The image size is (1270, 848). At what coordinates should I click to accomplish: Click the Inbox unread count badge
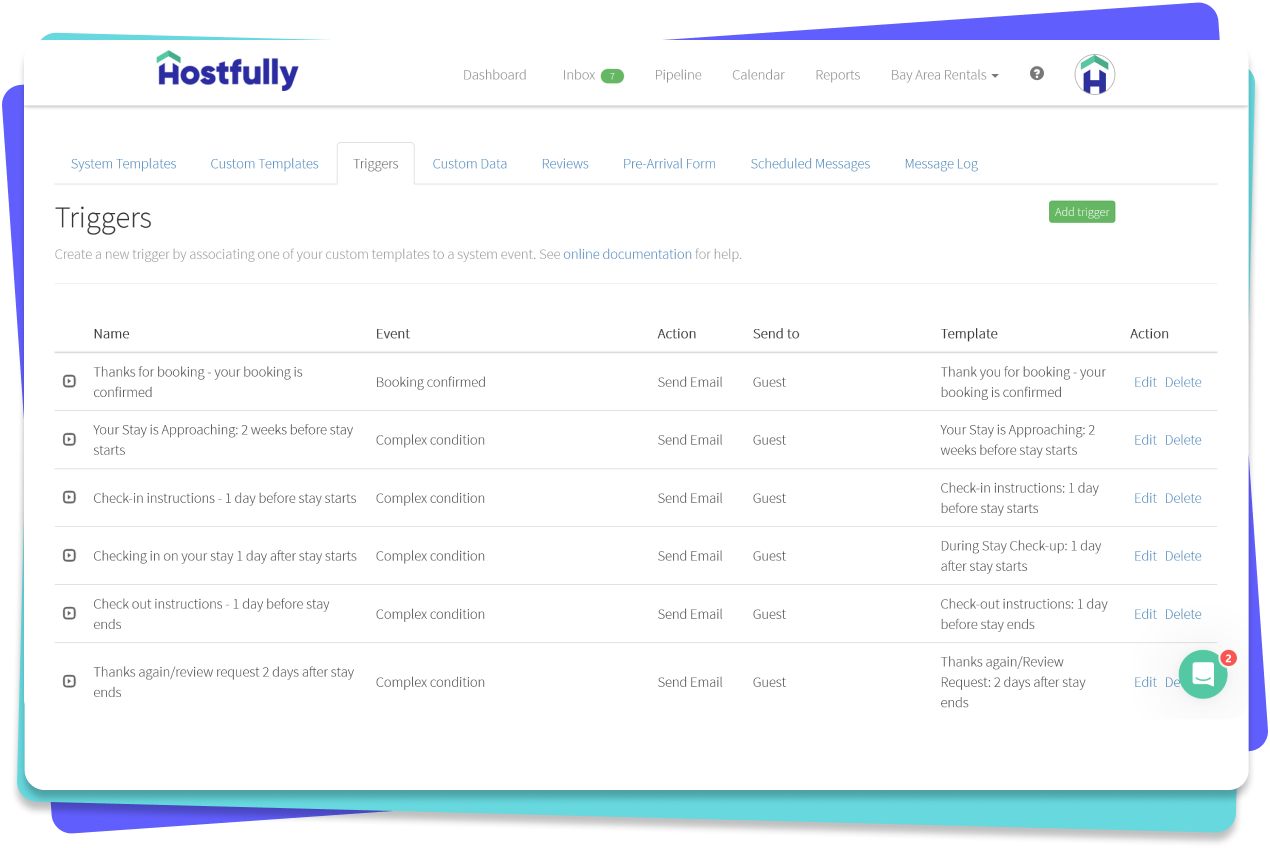(612, 76)
